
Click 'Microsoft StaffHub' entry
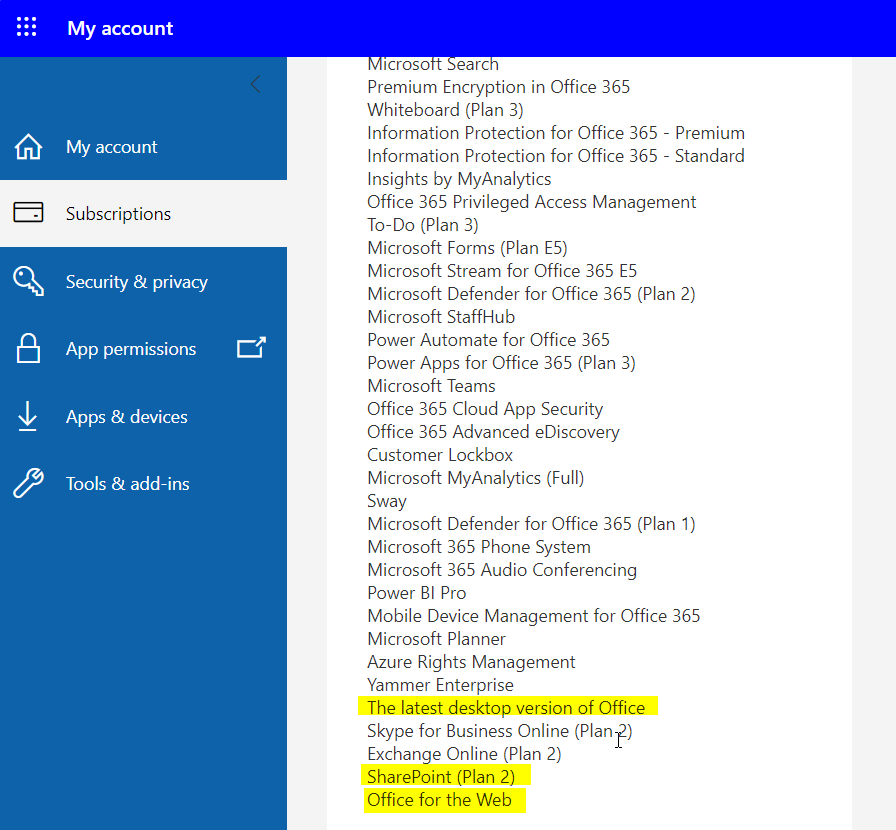click(441, 317)
